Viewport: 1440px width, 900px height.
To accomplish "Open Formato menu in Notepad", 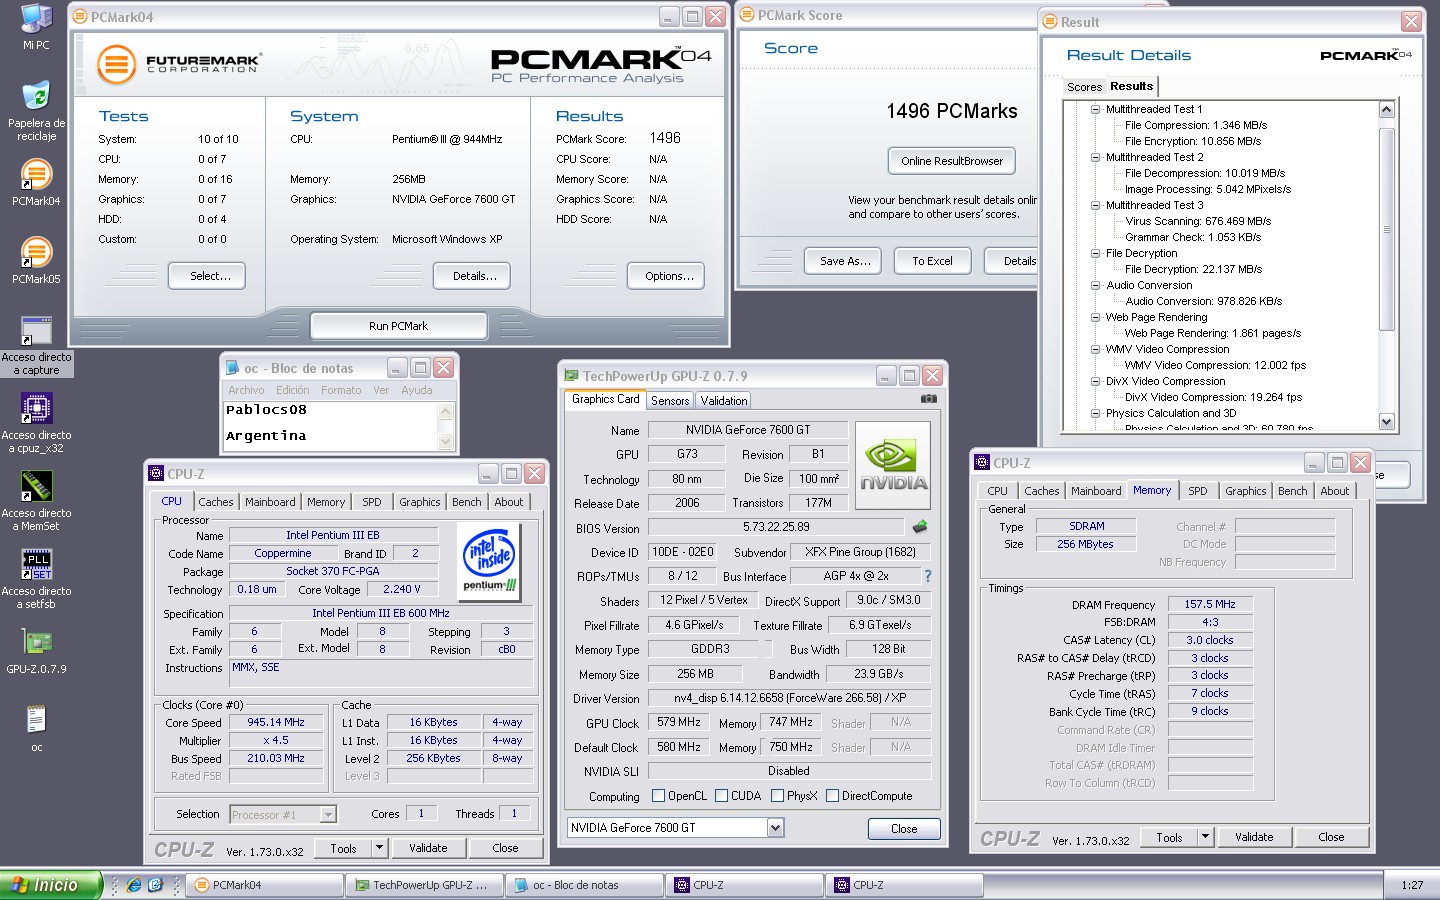I will 341,390.
